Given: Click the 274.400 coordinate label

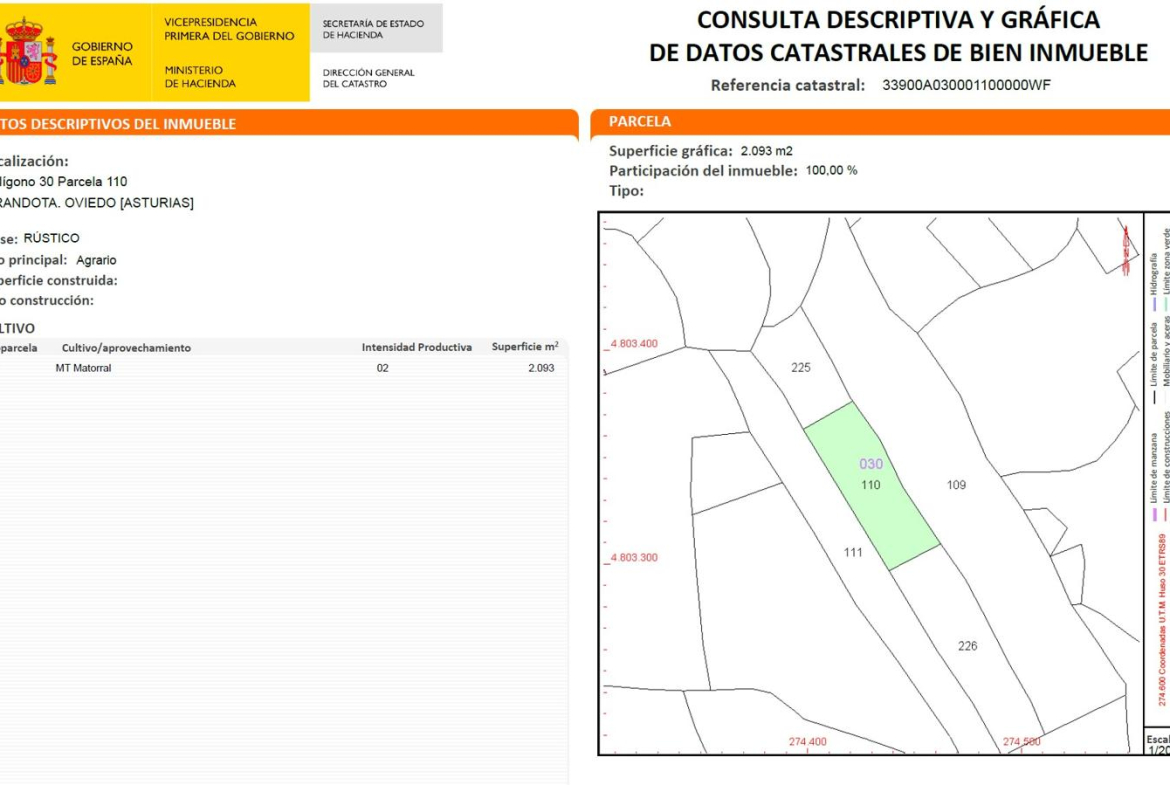Looking at the screenshot, I should [x=807, y=742].
